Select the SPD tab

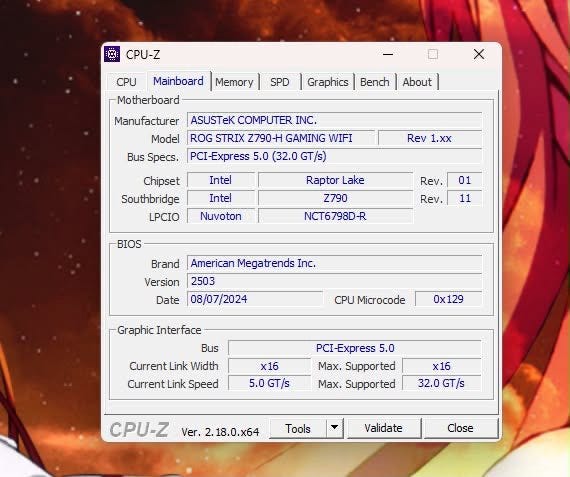click(x=280, y=82)
